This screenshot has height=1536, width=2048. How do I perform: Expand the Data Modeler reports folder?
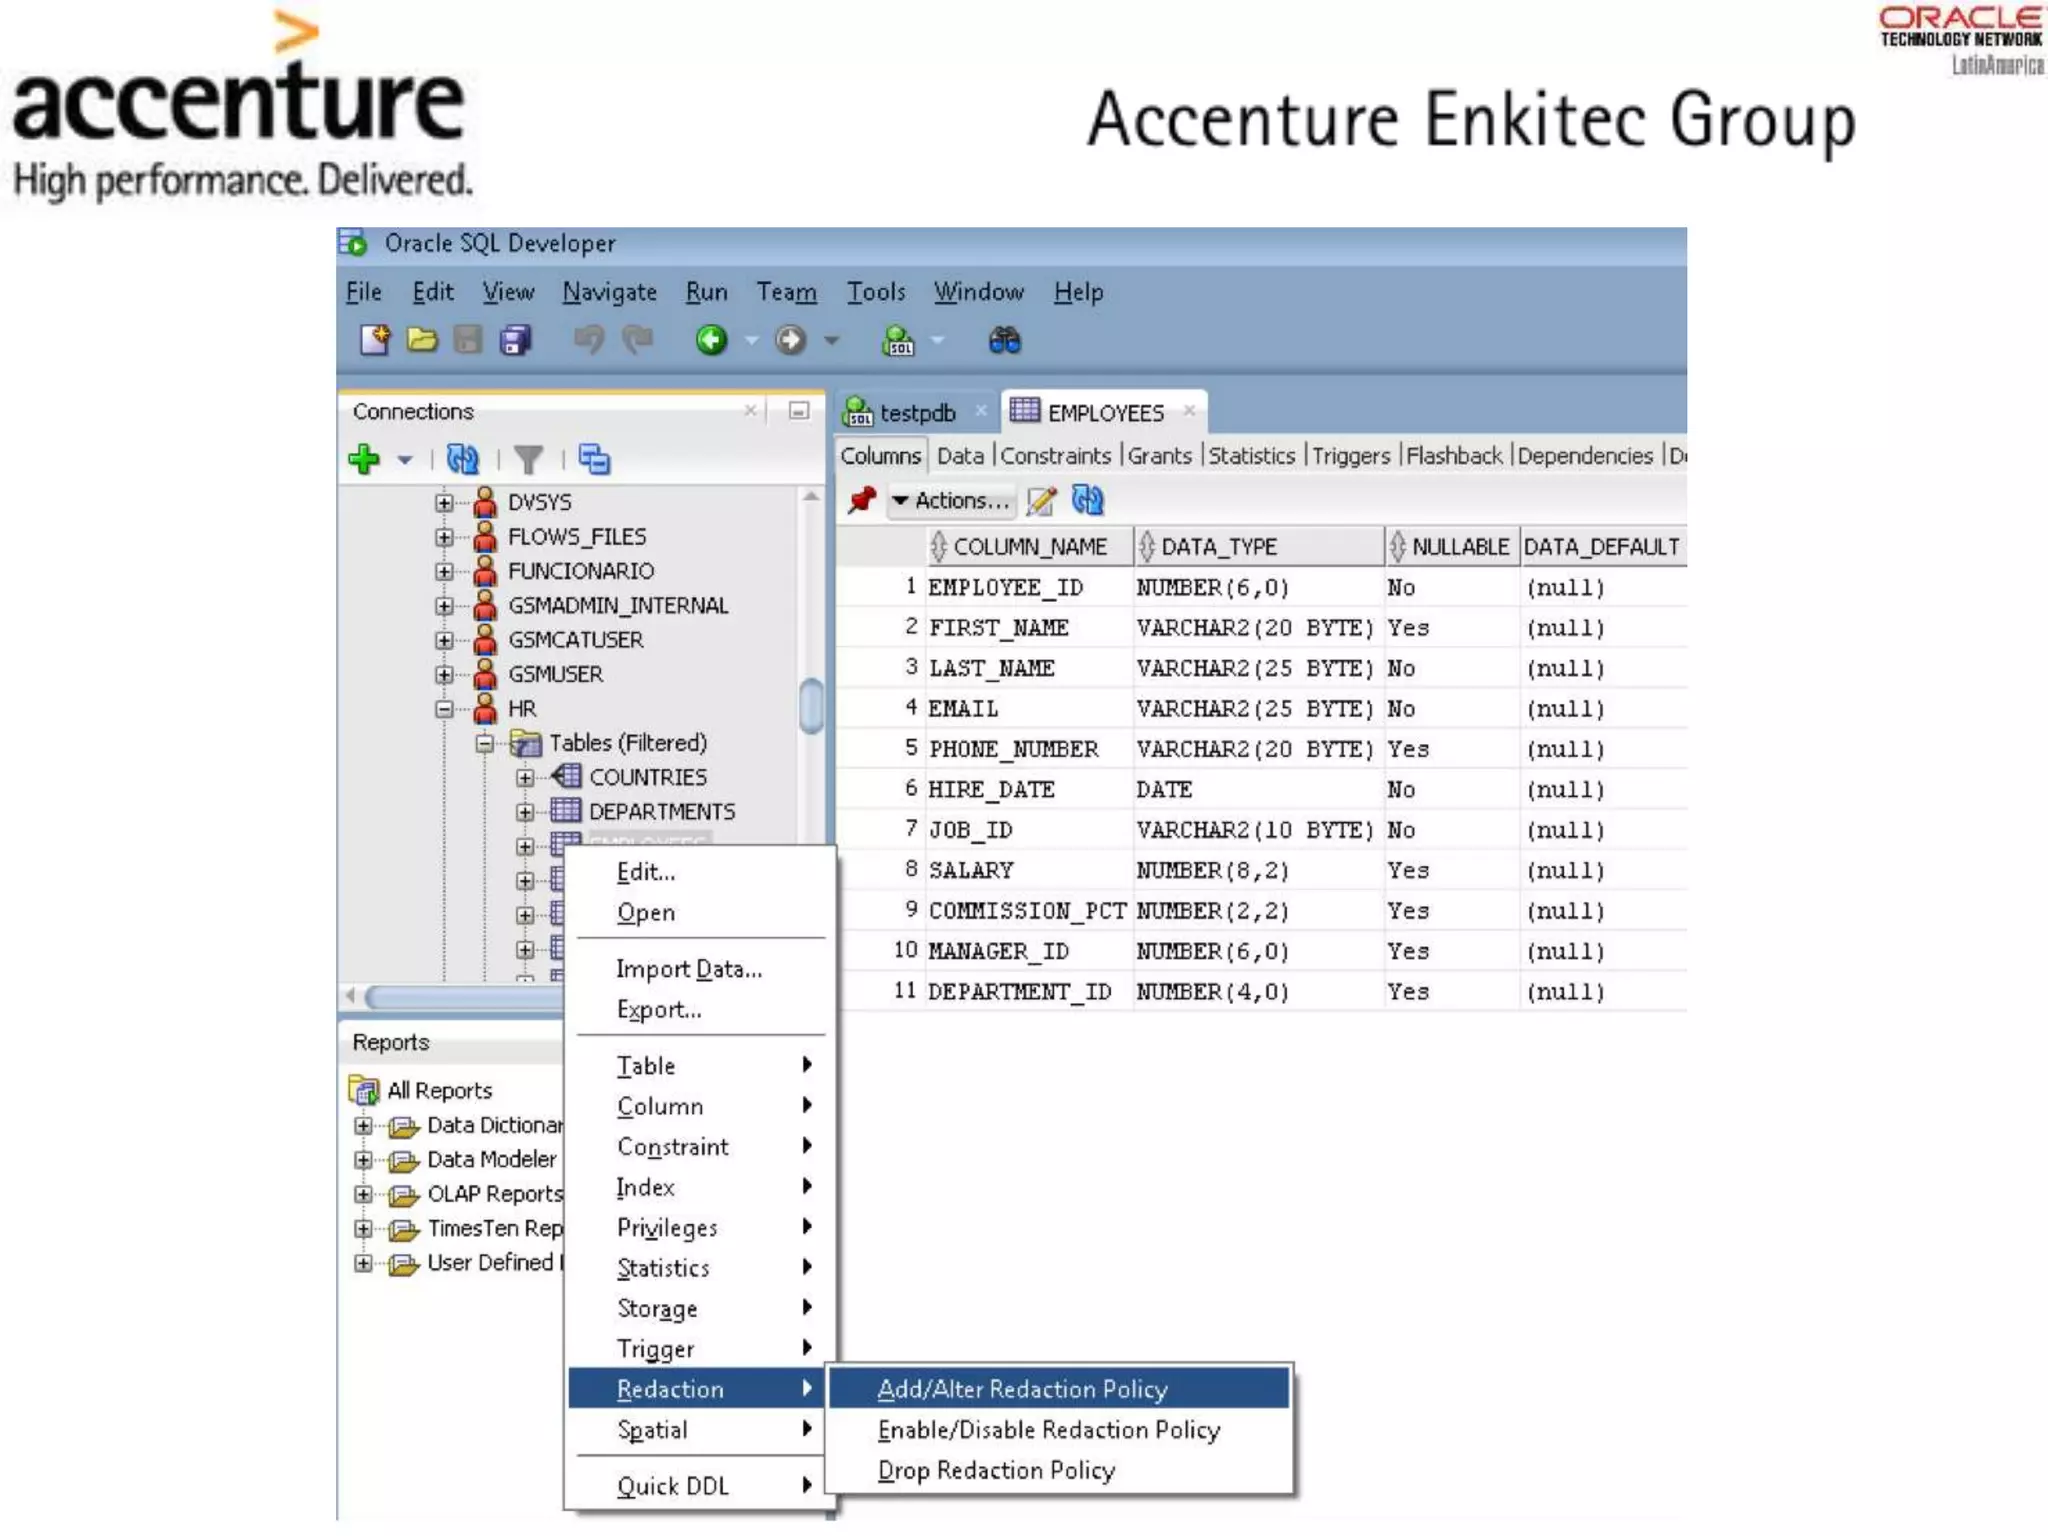click(363, 1160)
